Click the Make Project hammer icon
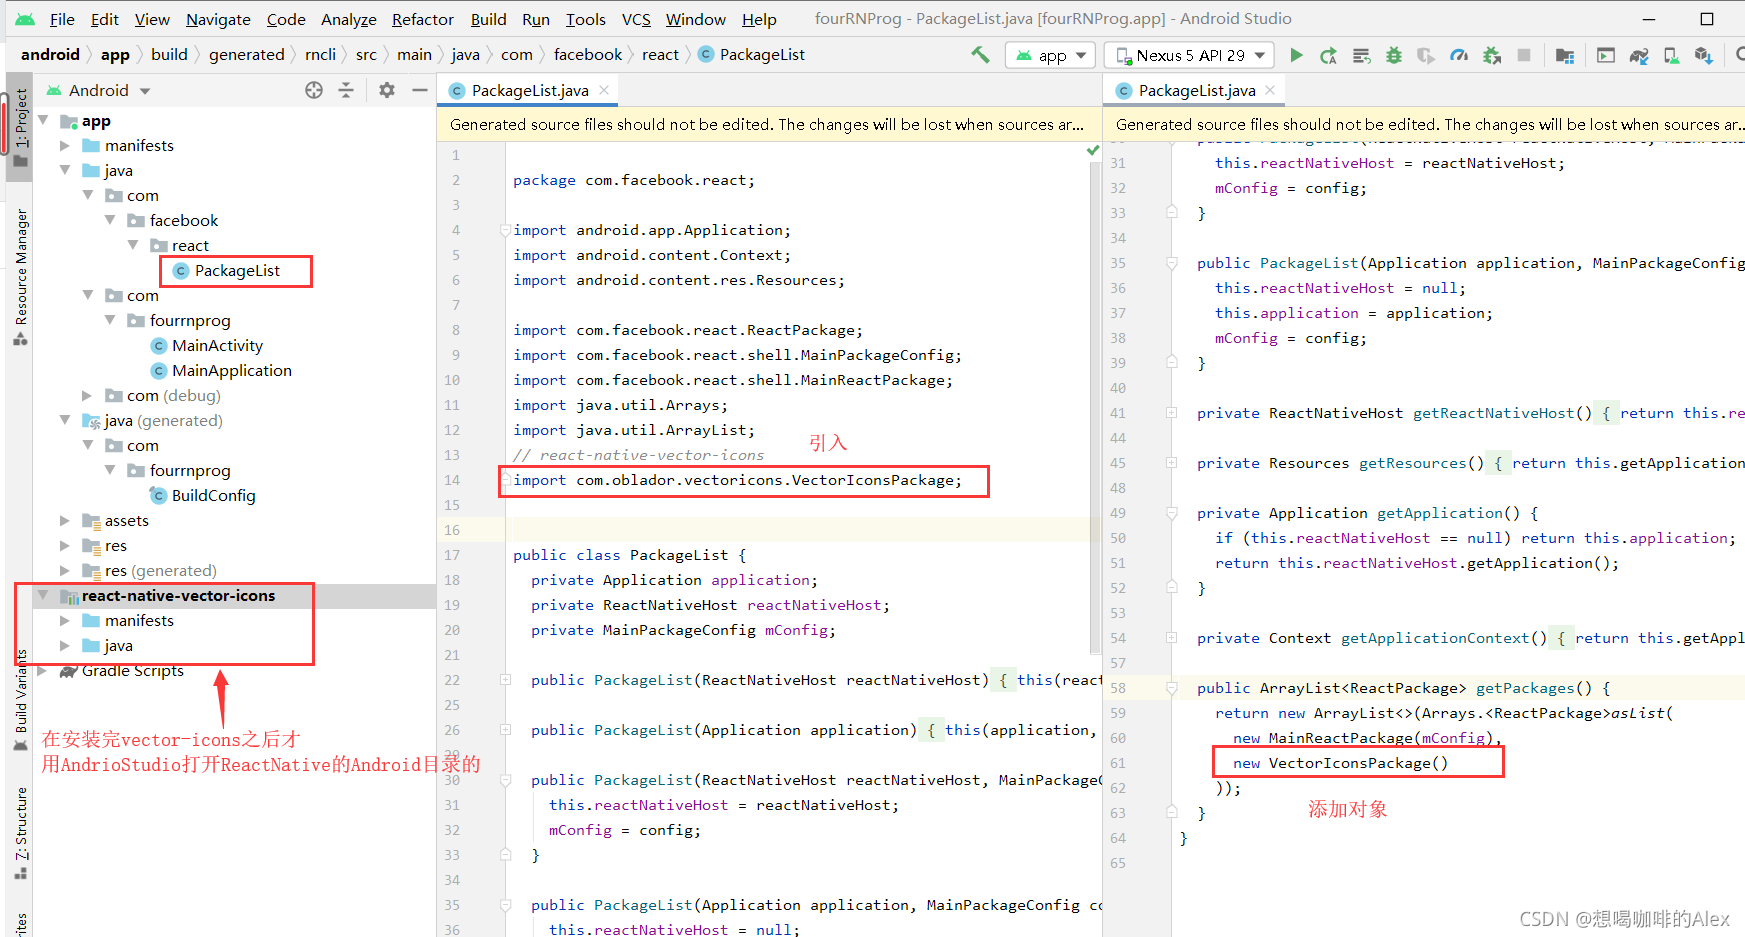Viewport: 1745px width, 937px height. (980, 55)
